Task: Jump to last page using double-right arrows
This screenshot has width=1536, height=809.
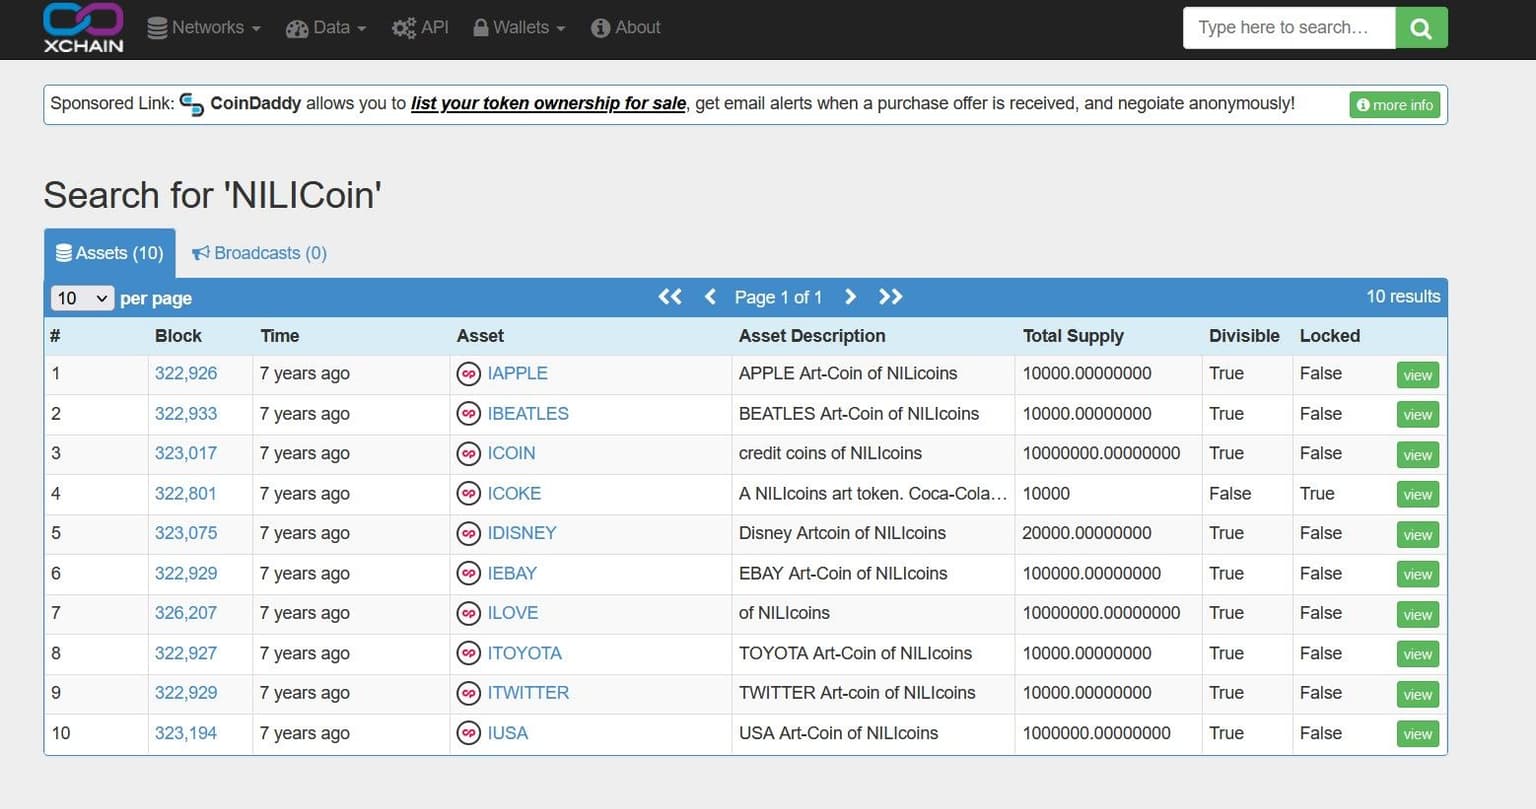Action: 890,297
